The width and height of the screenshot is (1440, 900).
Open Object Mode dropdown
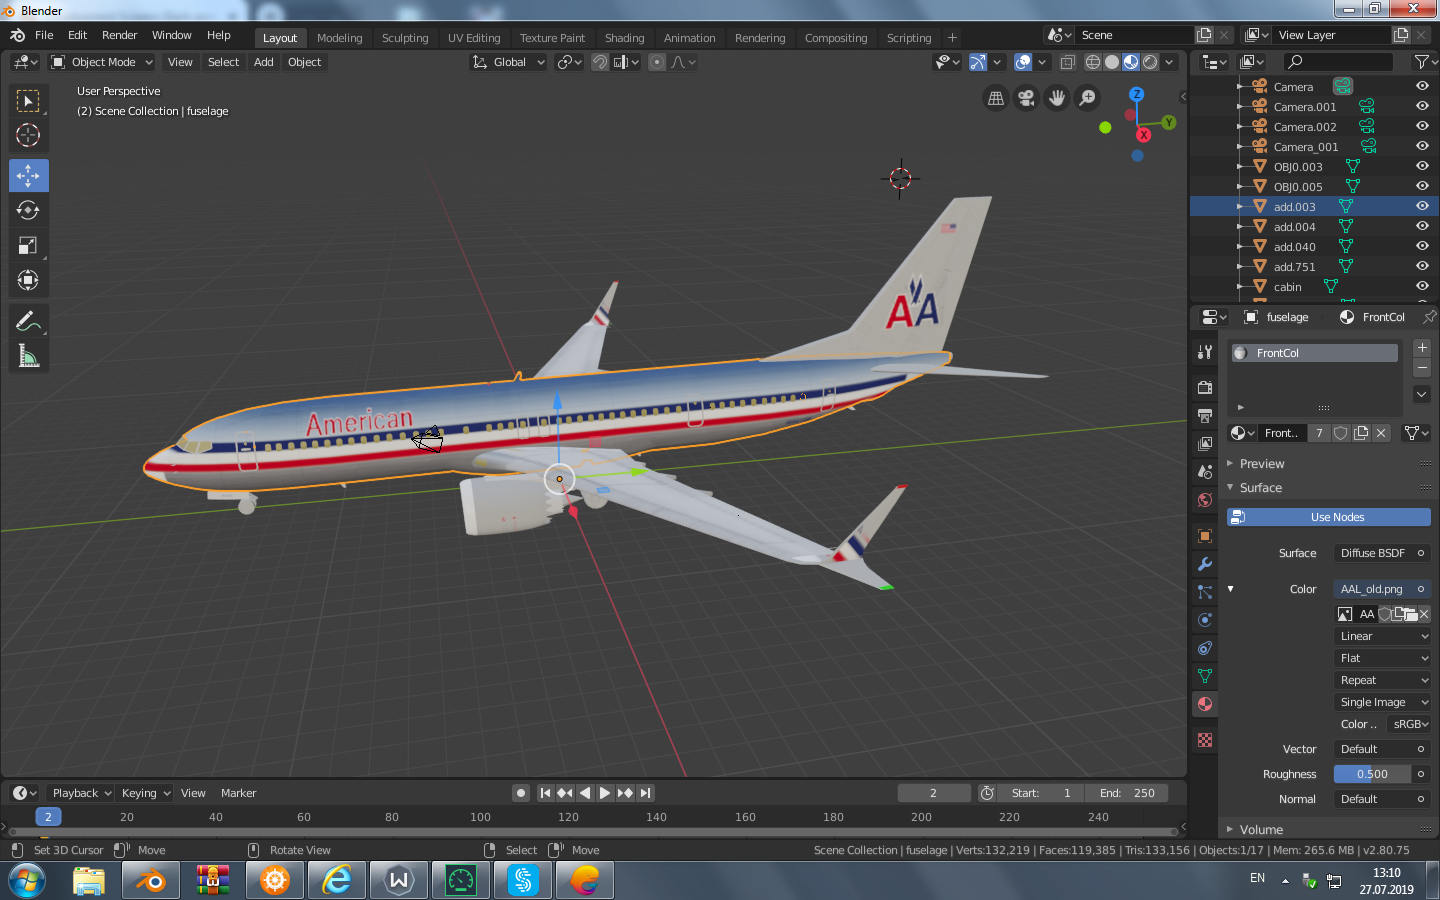pos(102,62)
